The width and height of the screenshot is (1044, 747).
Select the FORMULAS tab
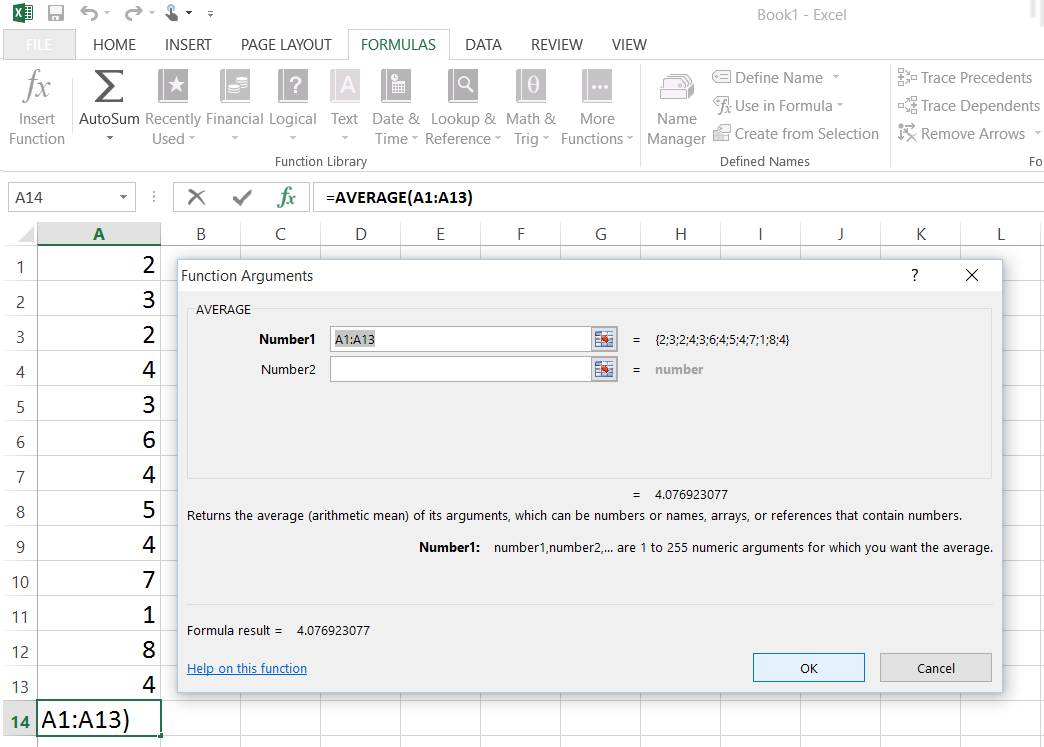pos(398,45)
